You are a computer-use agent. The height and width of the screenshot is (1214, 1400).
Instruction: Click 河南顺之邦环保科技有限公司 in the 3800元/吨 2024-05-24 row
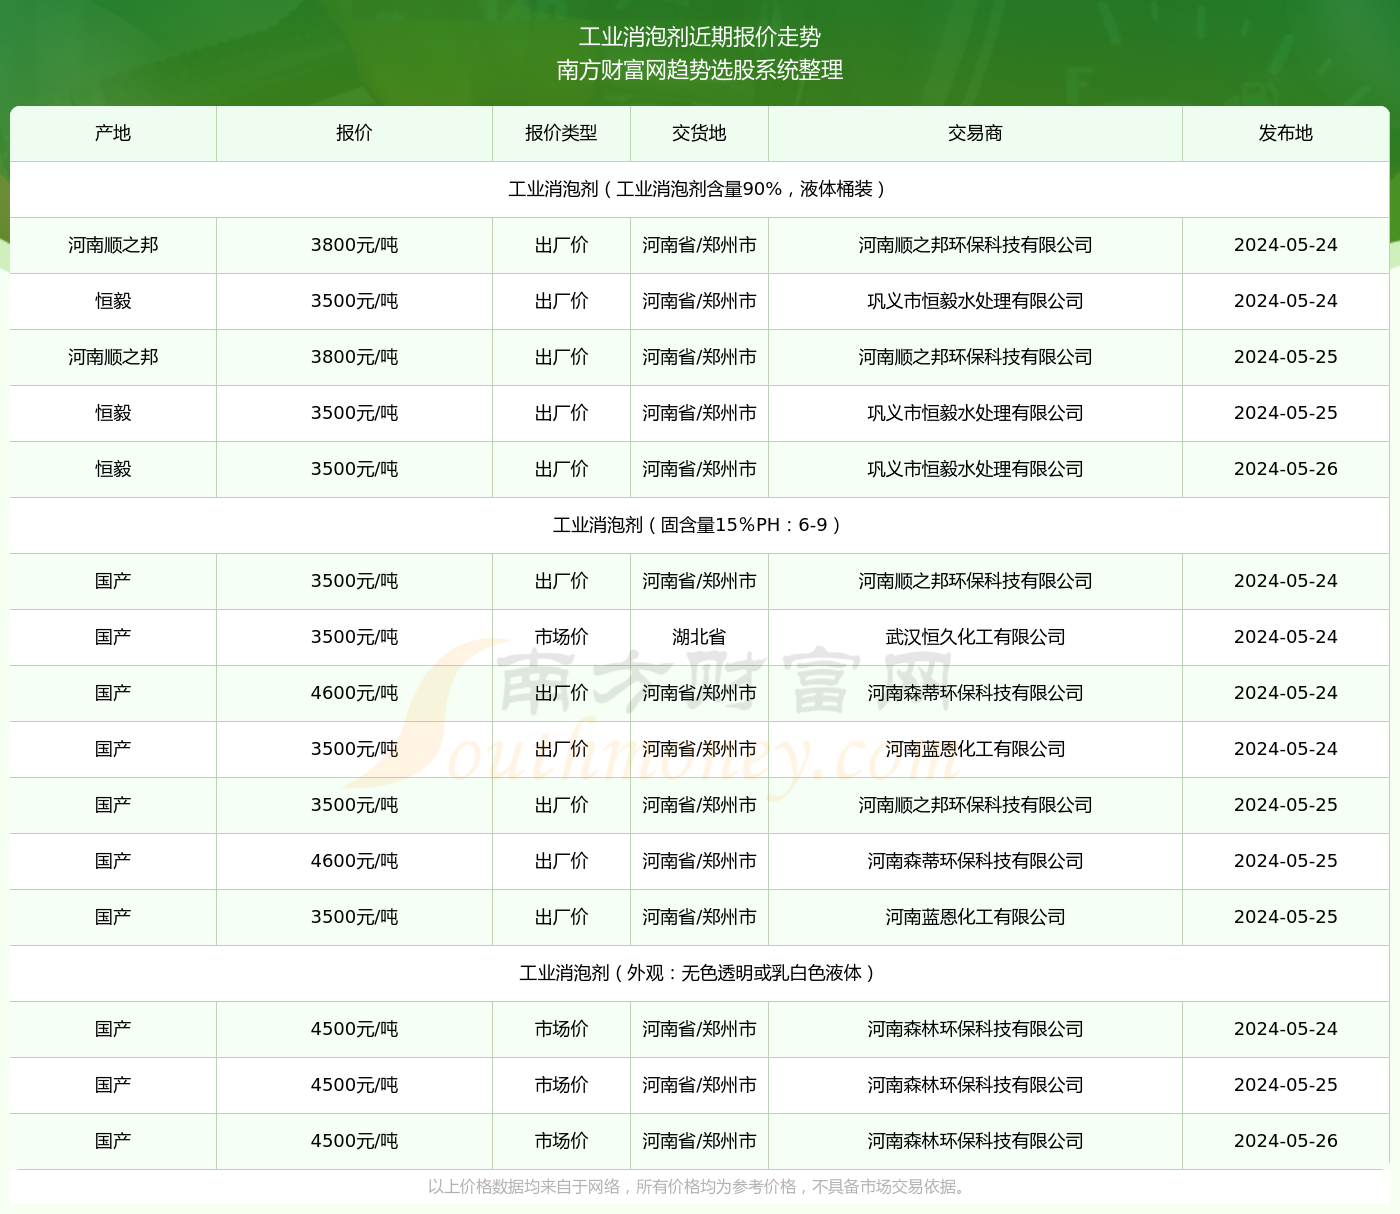975,245
